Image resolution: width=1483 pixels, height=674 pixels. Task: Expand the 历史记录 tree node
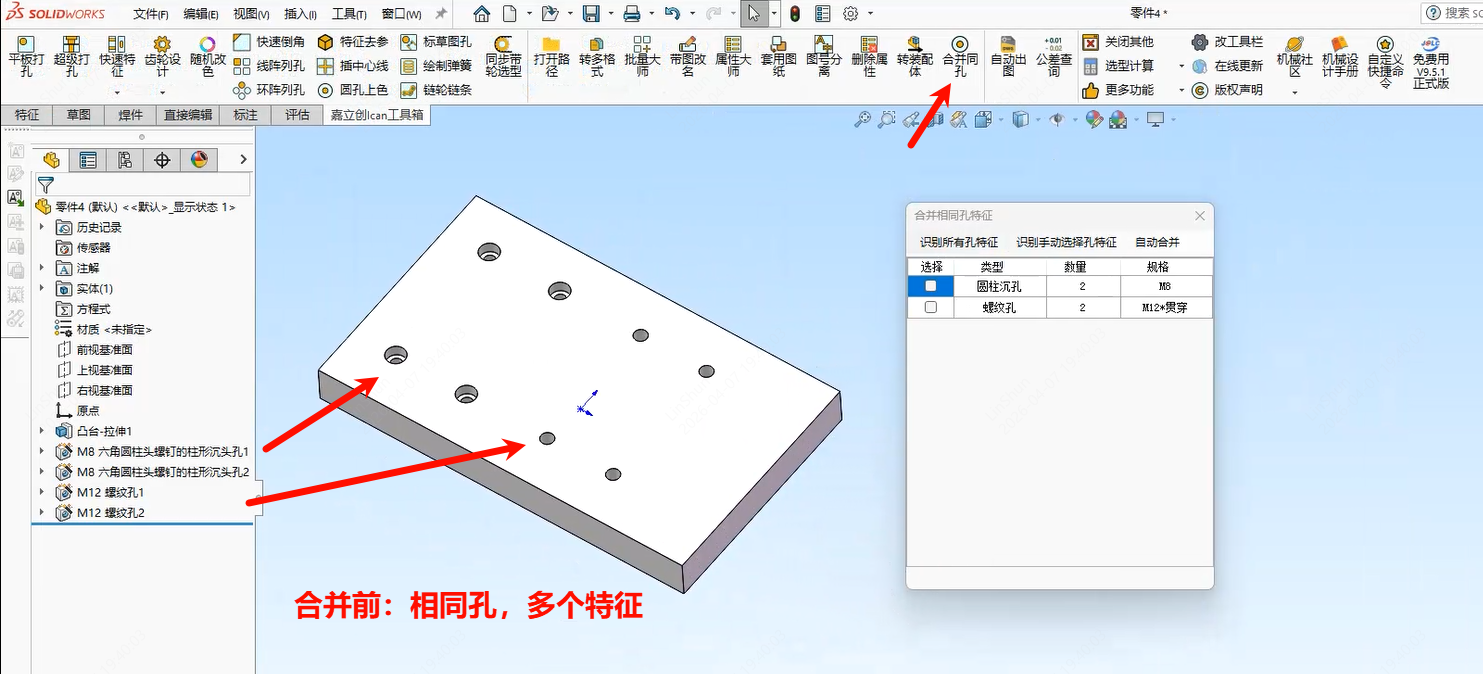[x=42, y=227]
